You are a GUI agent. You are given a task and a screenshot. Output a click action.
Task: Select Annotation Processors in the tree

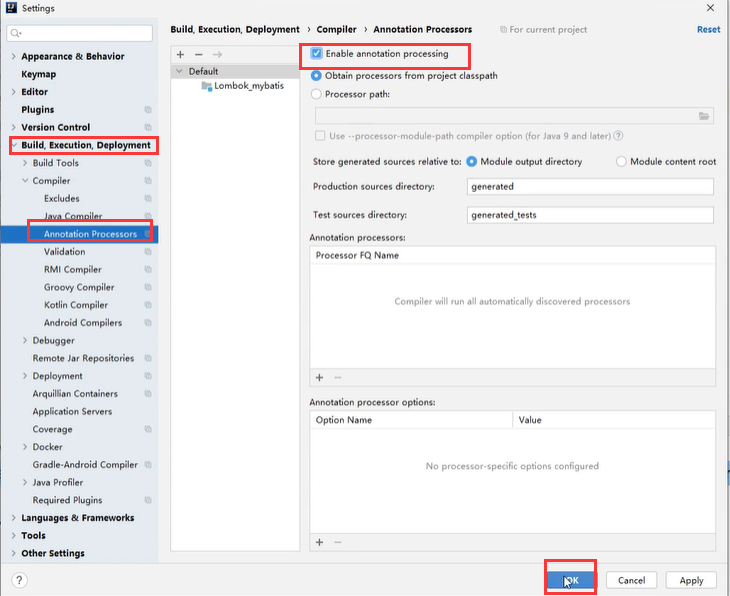pos(90,234)
